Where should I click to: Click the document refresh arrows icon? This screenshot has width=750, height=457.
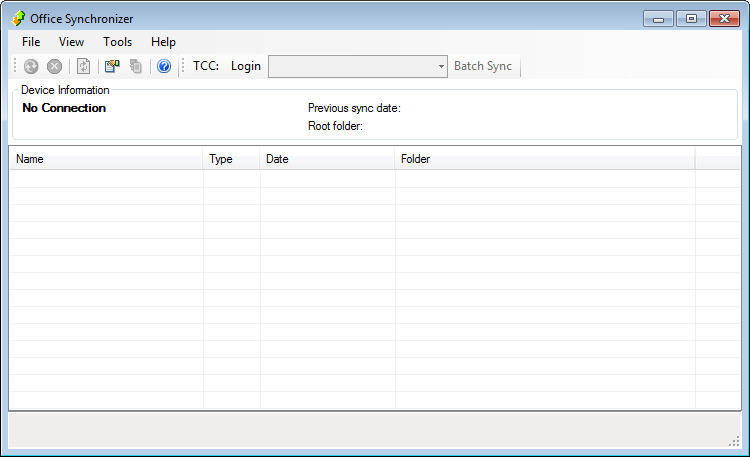pos(84,66)
